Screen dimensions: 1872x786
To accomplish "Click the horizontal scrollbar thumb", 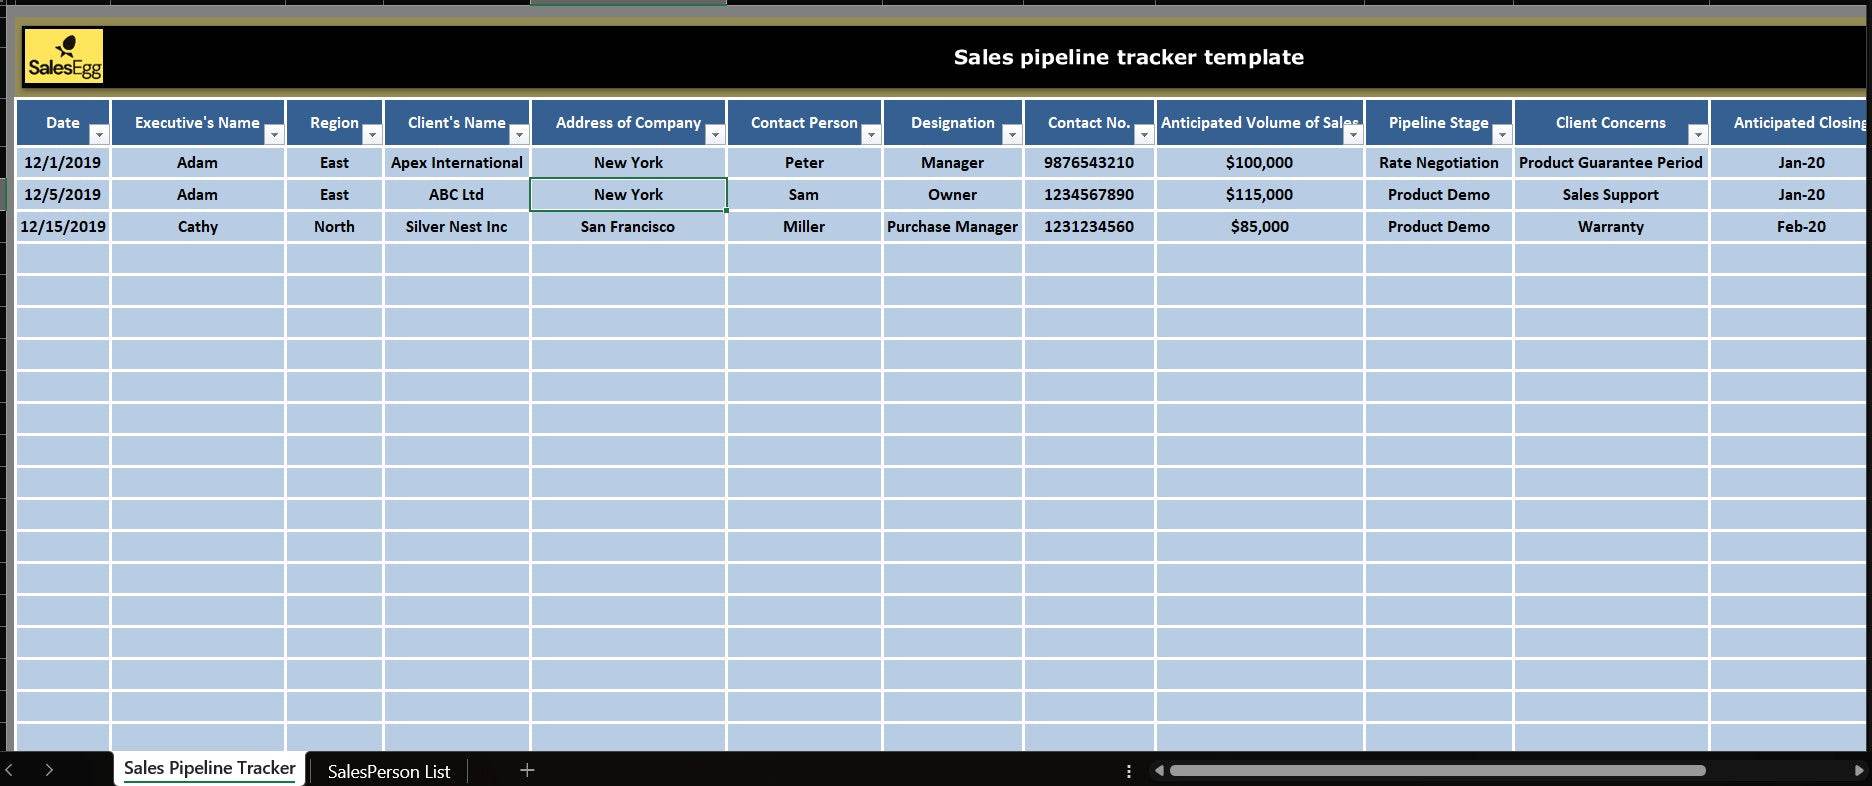I will (x=1437, y=771).
